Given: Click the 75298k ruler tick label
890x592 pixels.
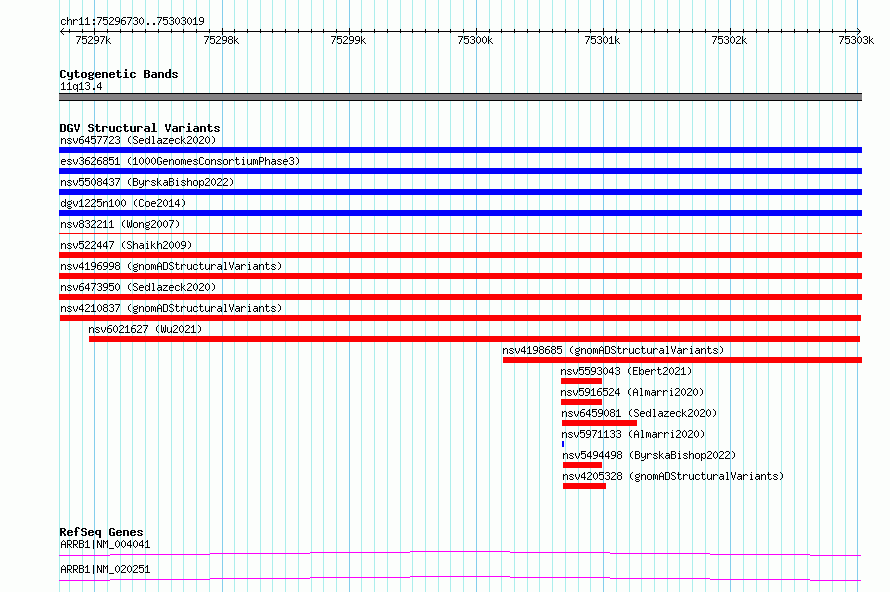Looking at the screenshot, I should (x=221, y=40).
